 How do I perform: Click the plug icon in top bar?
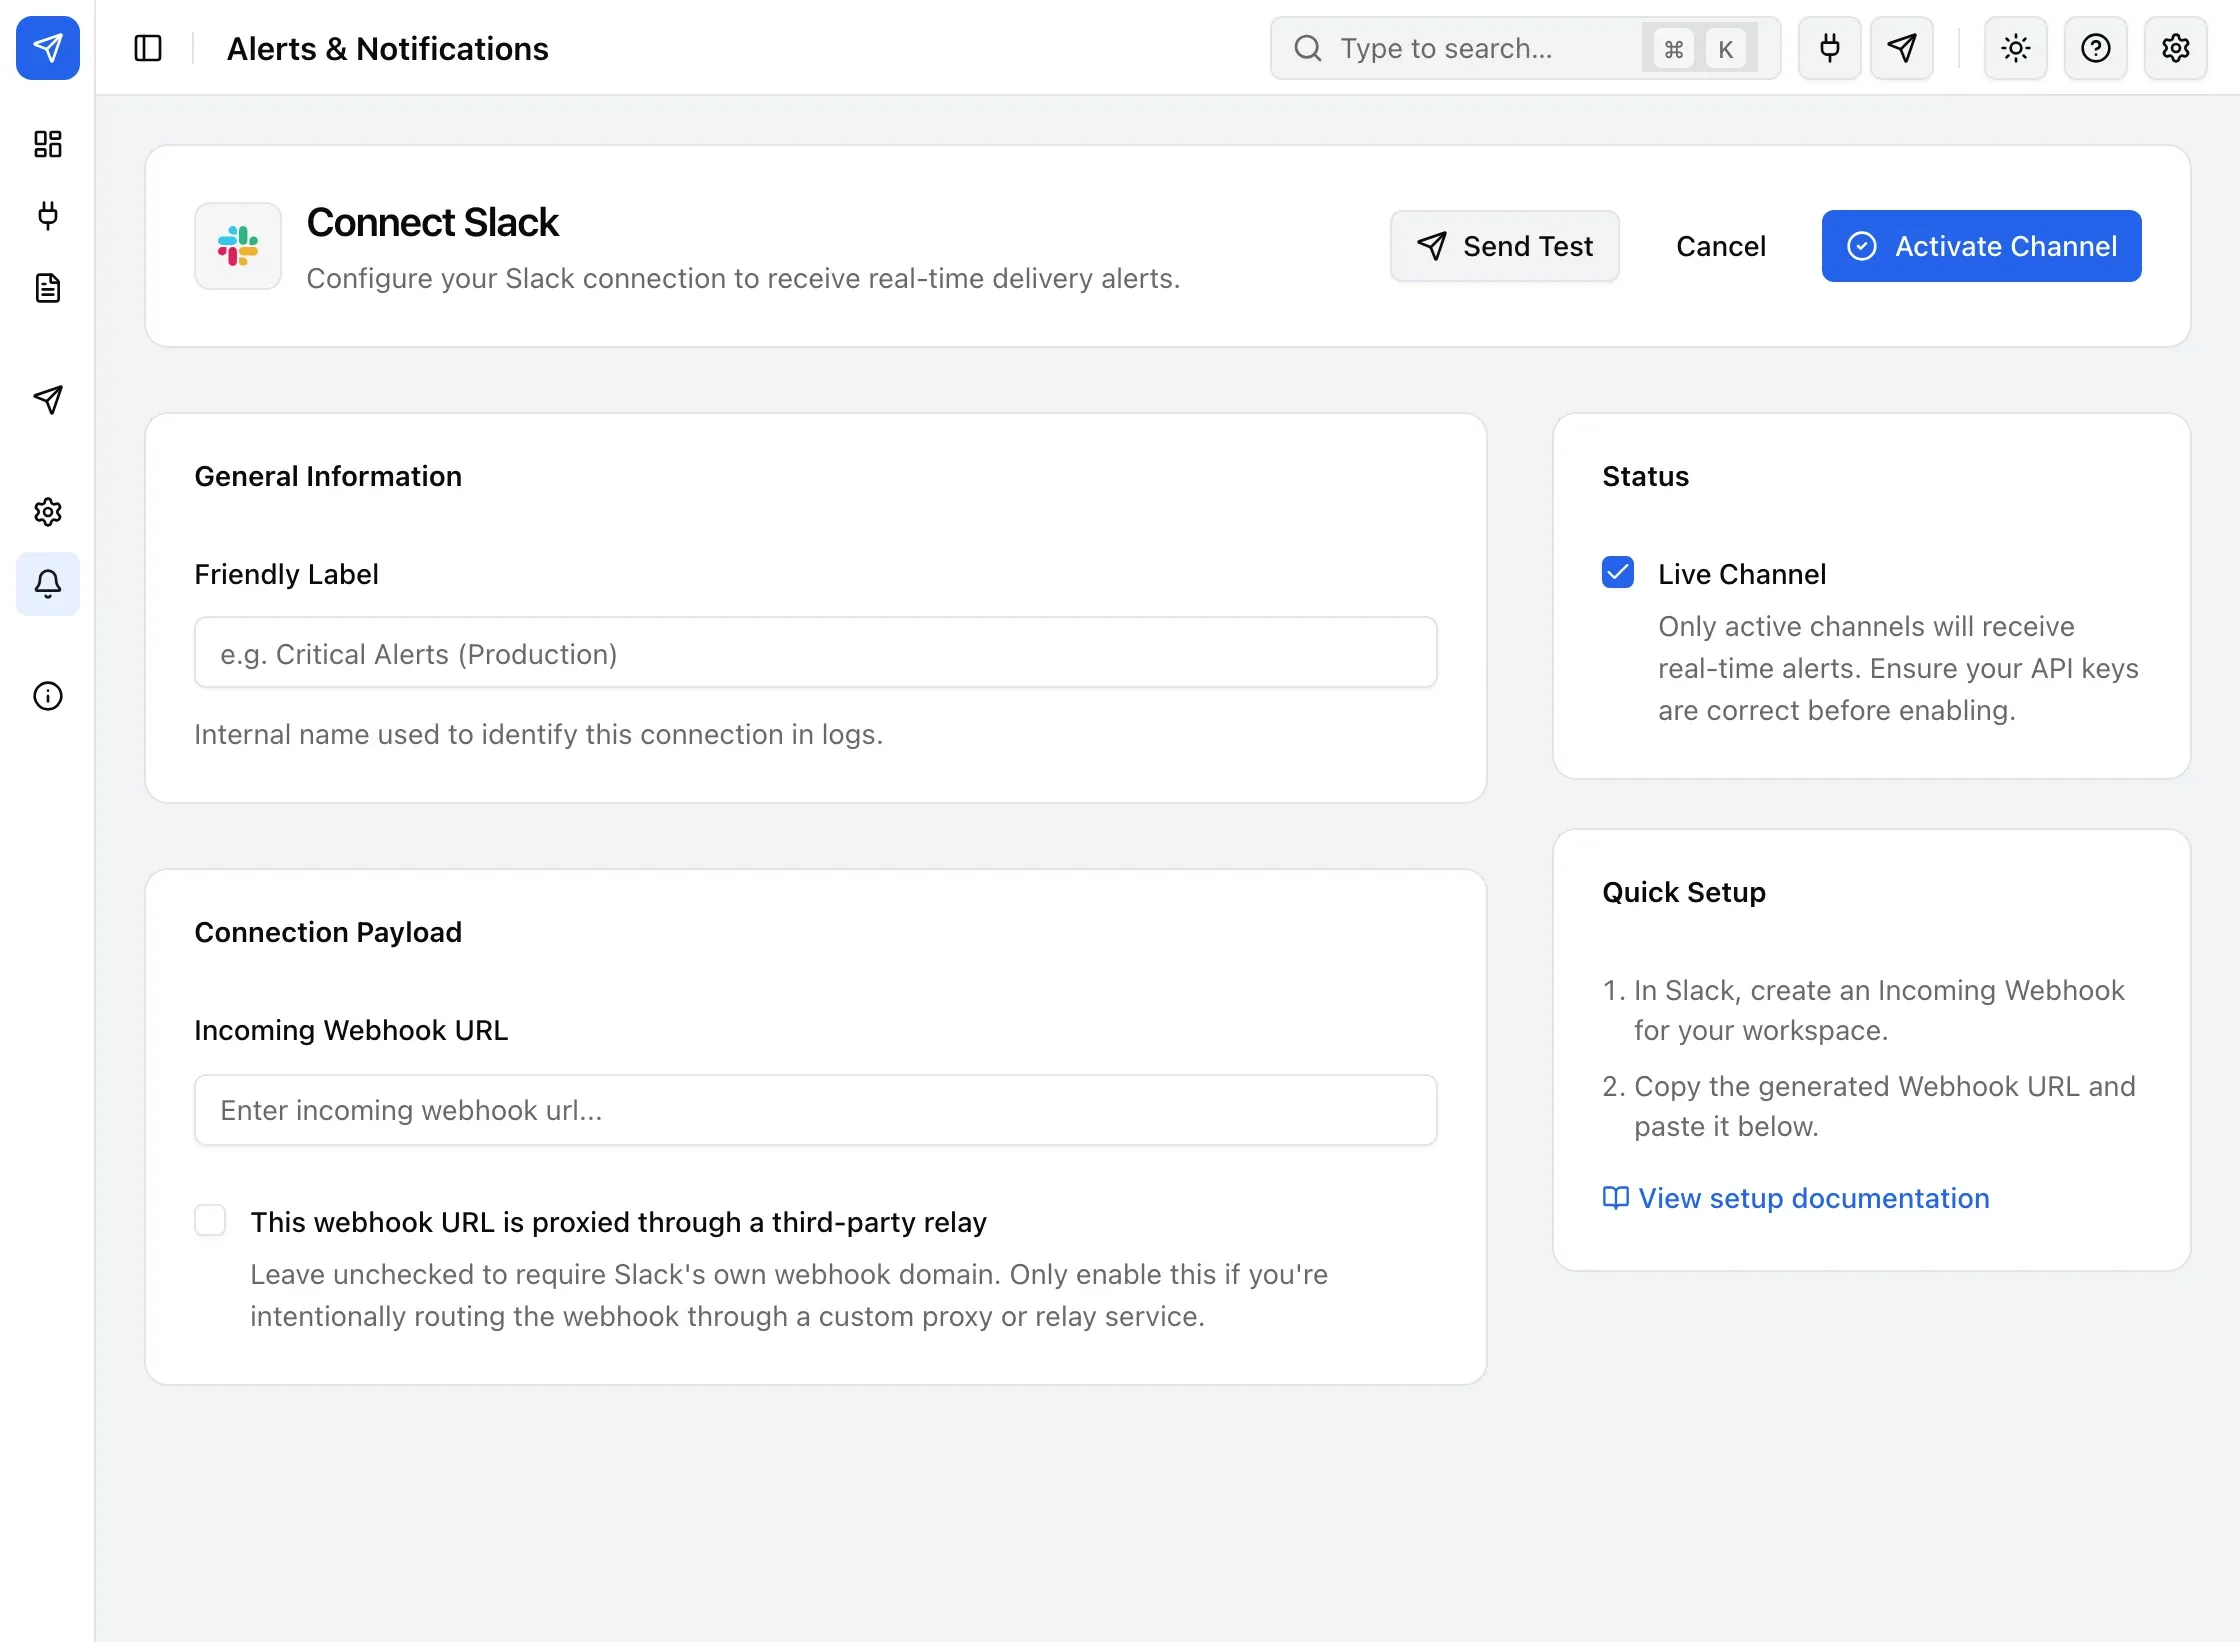point(1830,48)
